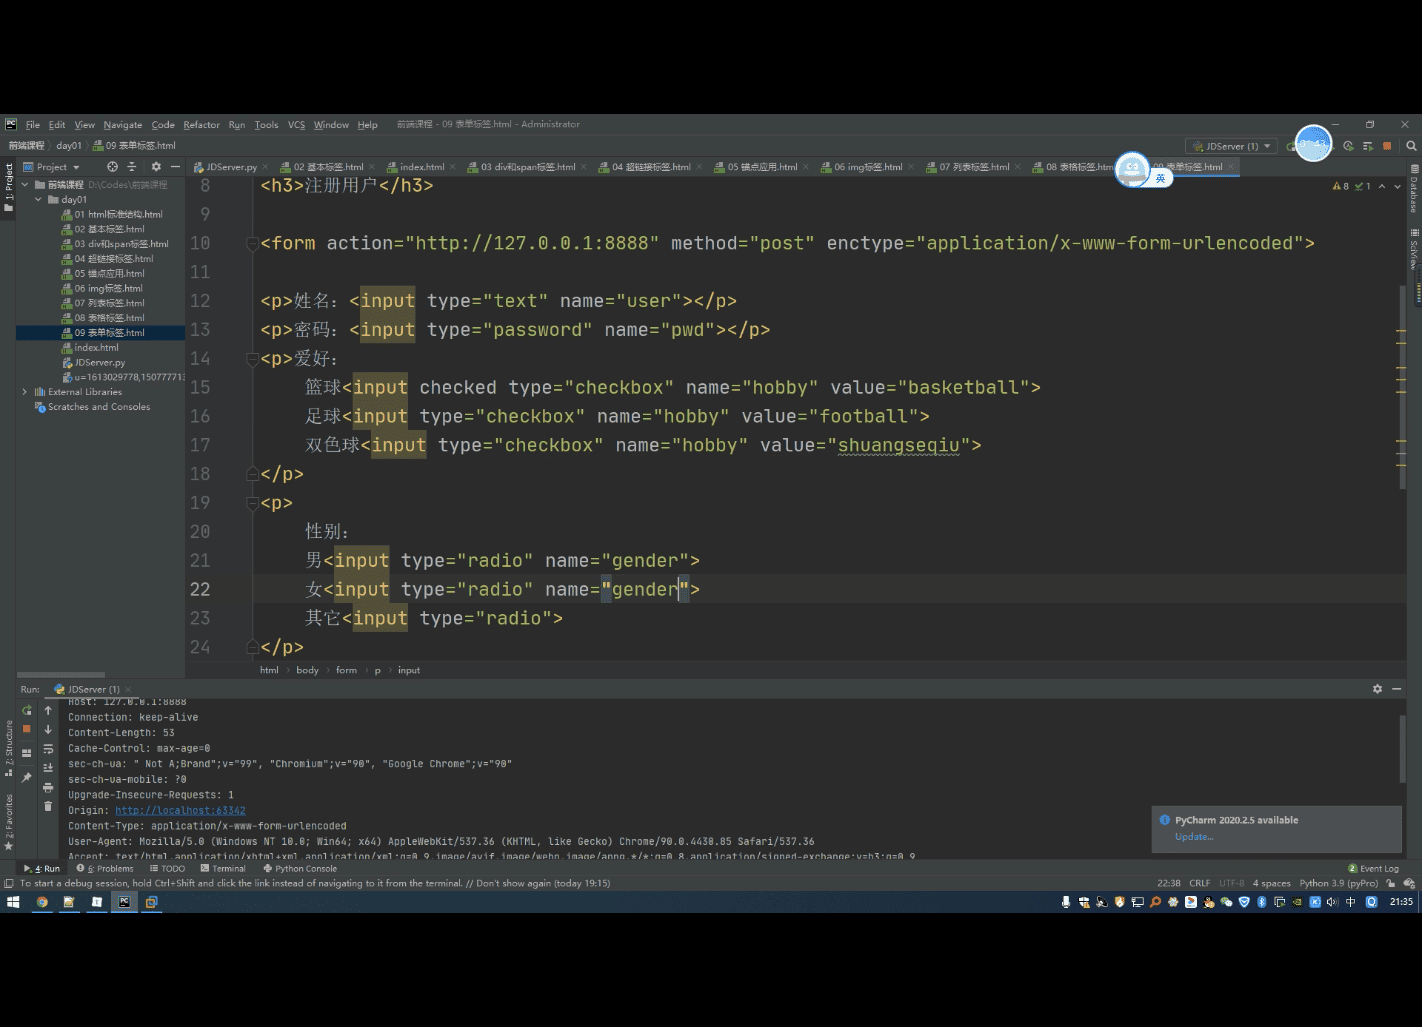Open the File menu
This screenshot has height=1027, width=1422.
point(33,125)
